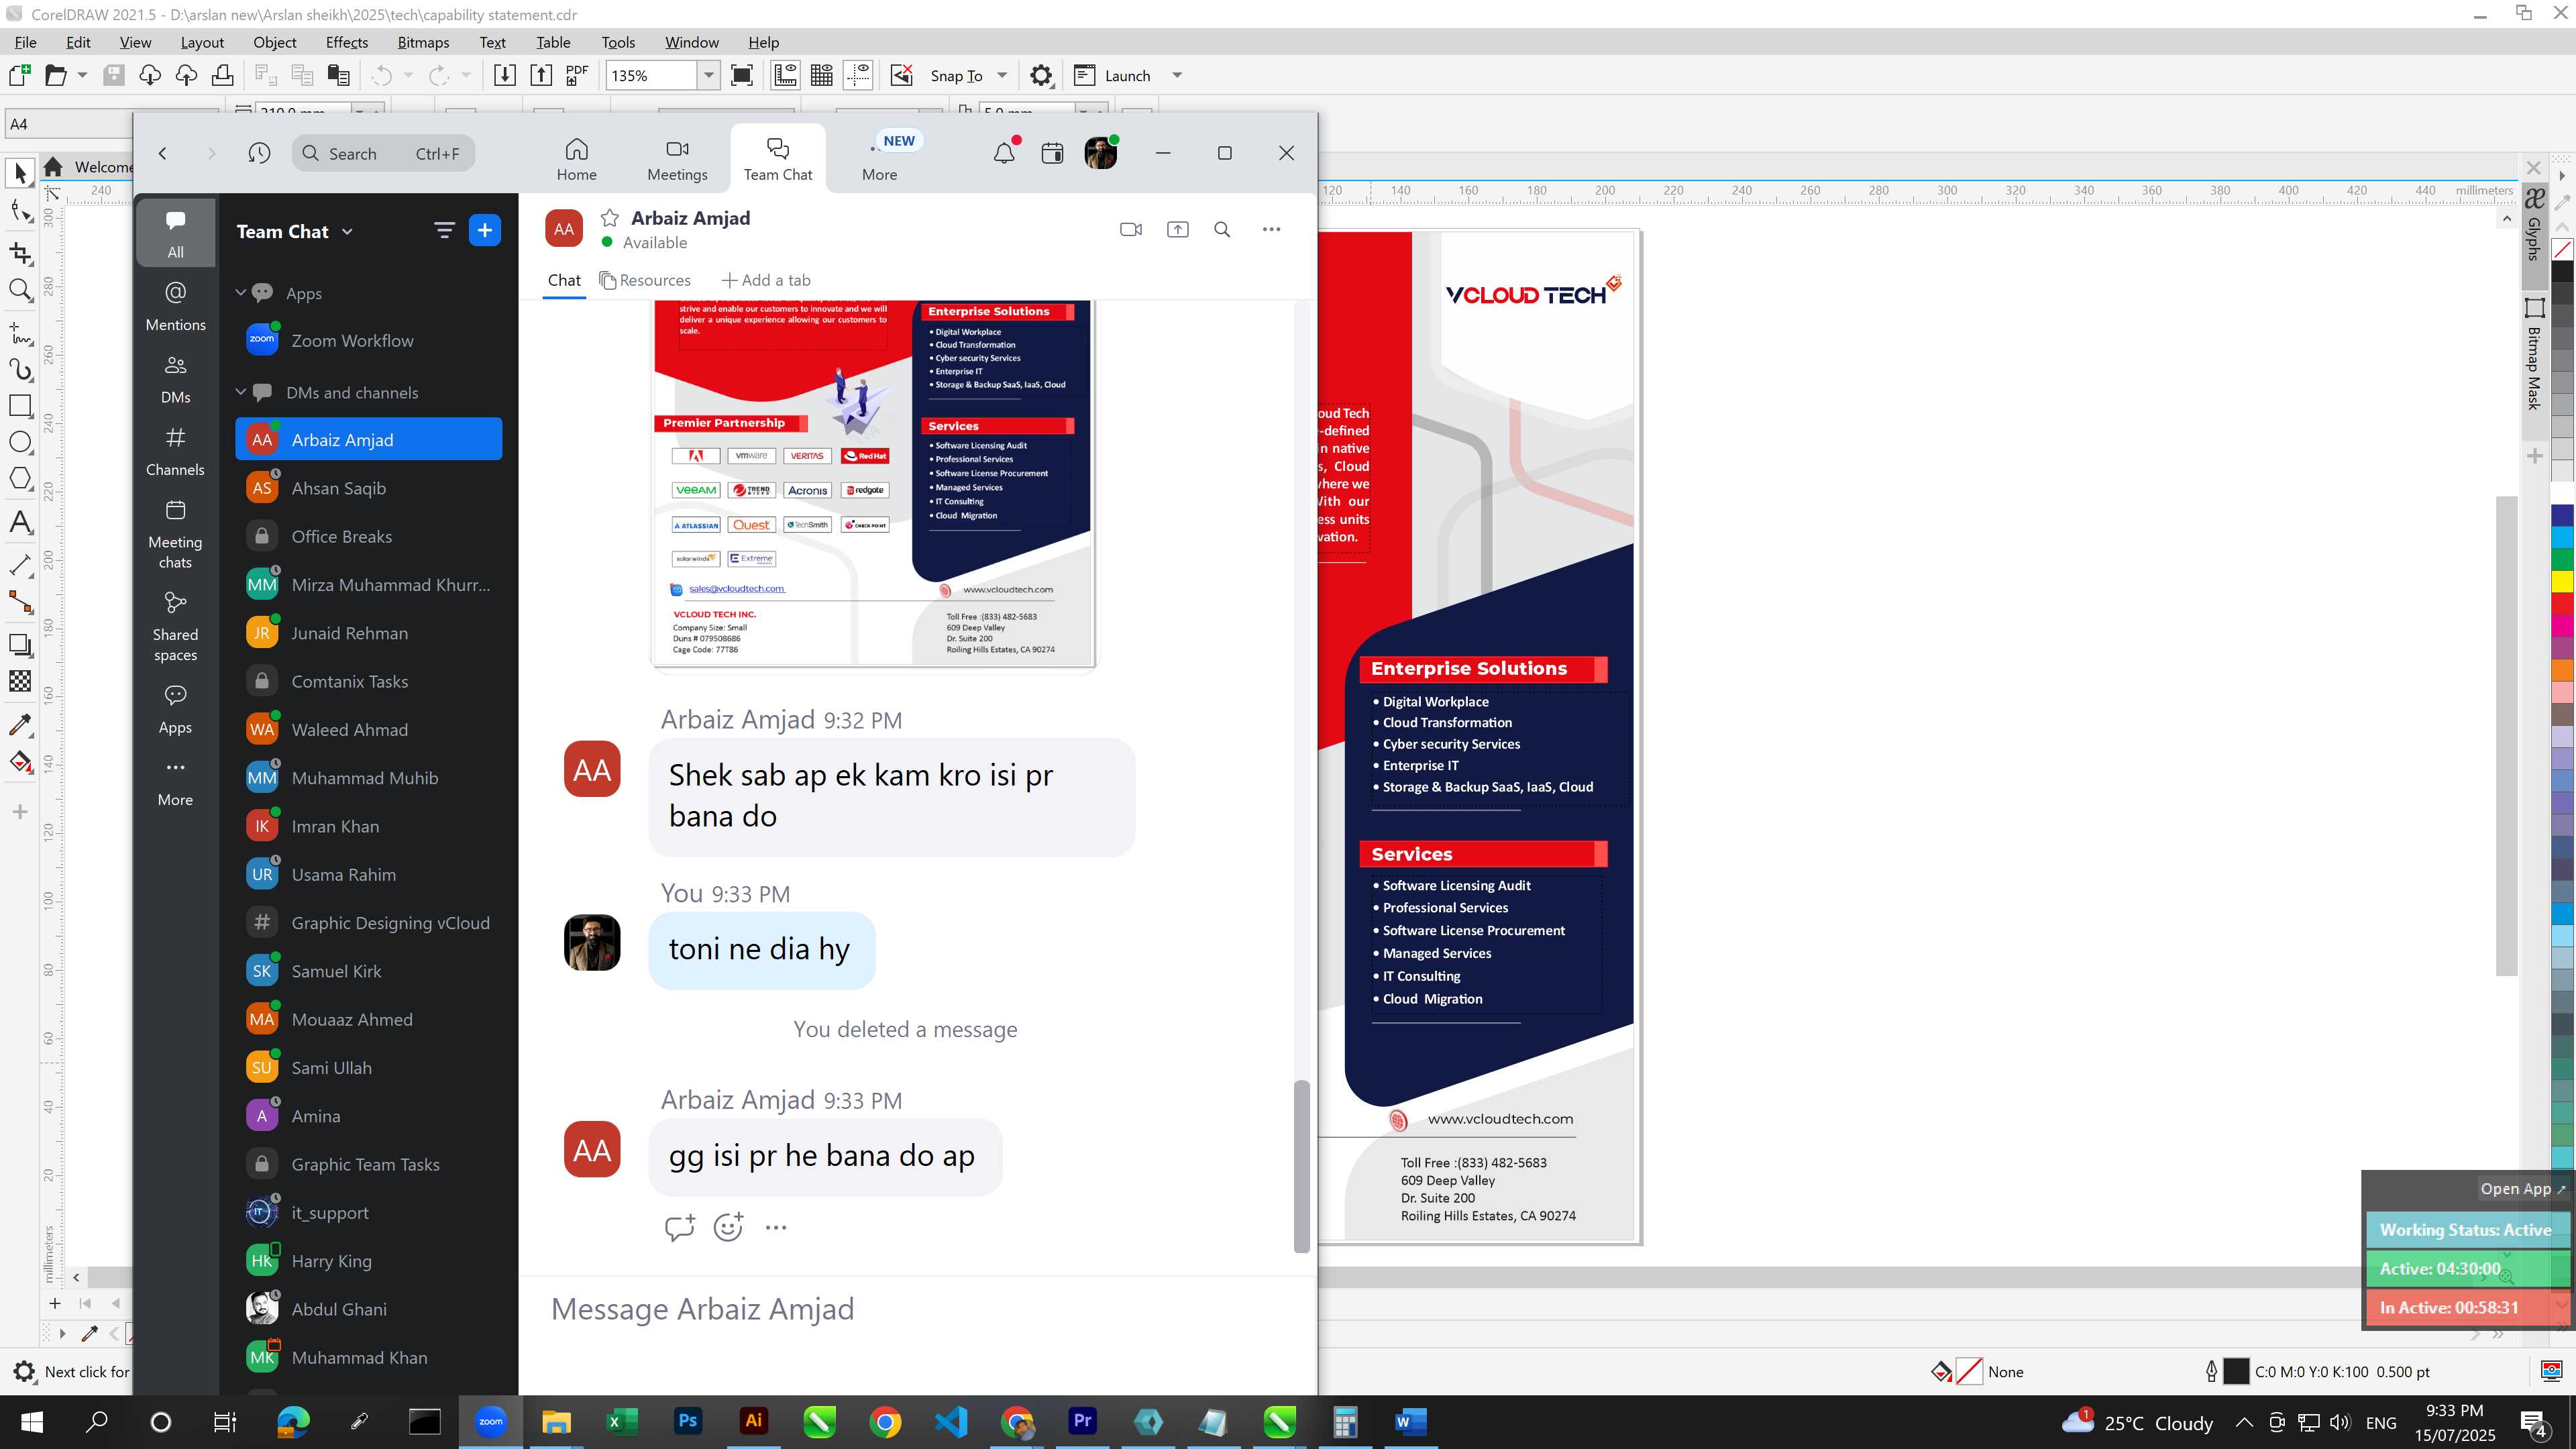Click the Export icon in CorelDRAW toolbar

(x=541, y=75)
